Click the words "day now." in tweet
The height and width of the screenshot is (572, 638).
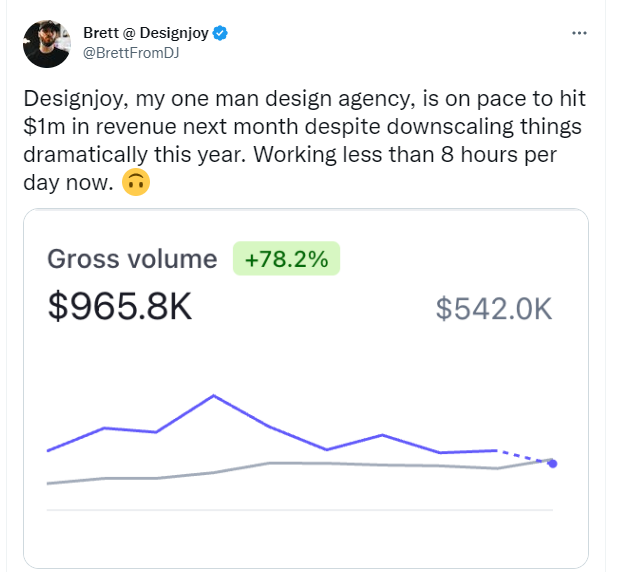68,183
